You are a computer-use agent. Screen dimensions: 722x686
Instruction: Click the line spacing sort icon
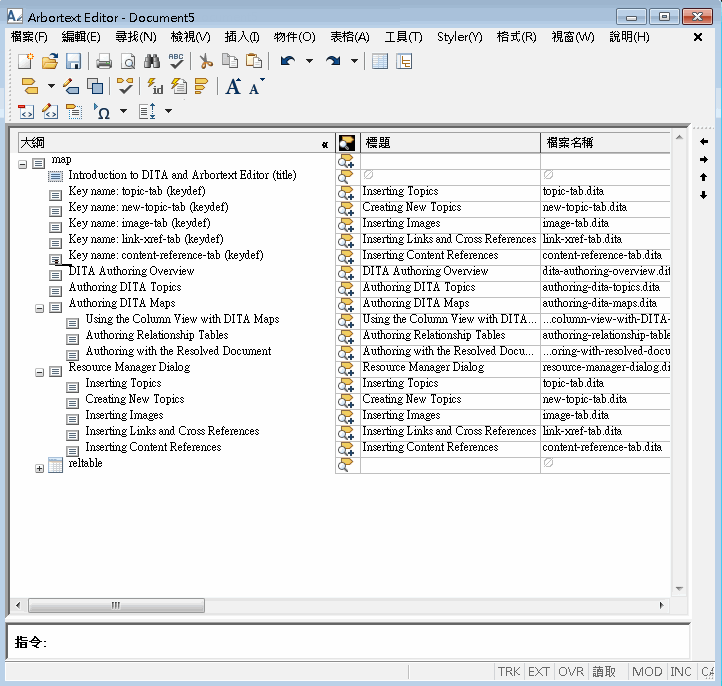click(147, 111)
